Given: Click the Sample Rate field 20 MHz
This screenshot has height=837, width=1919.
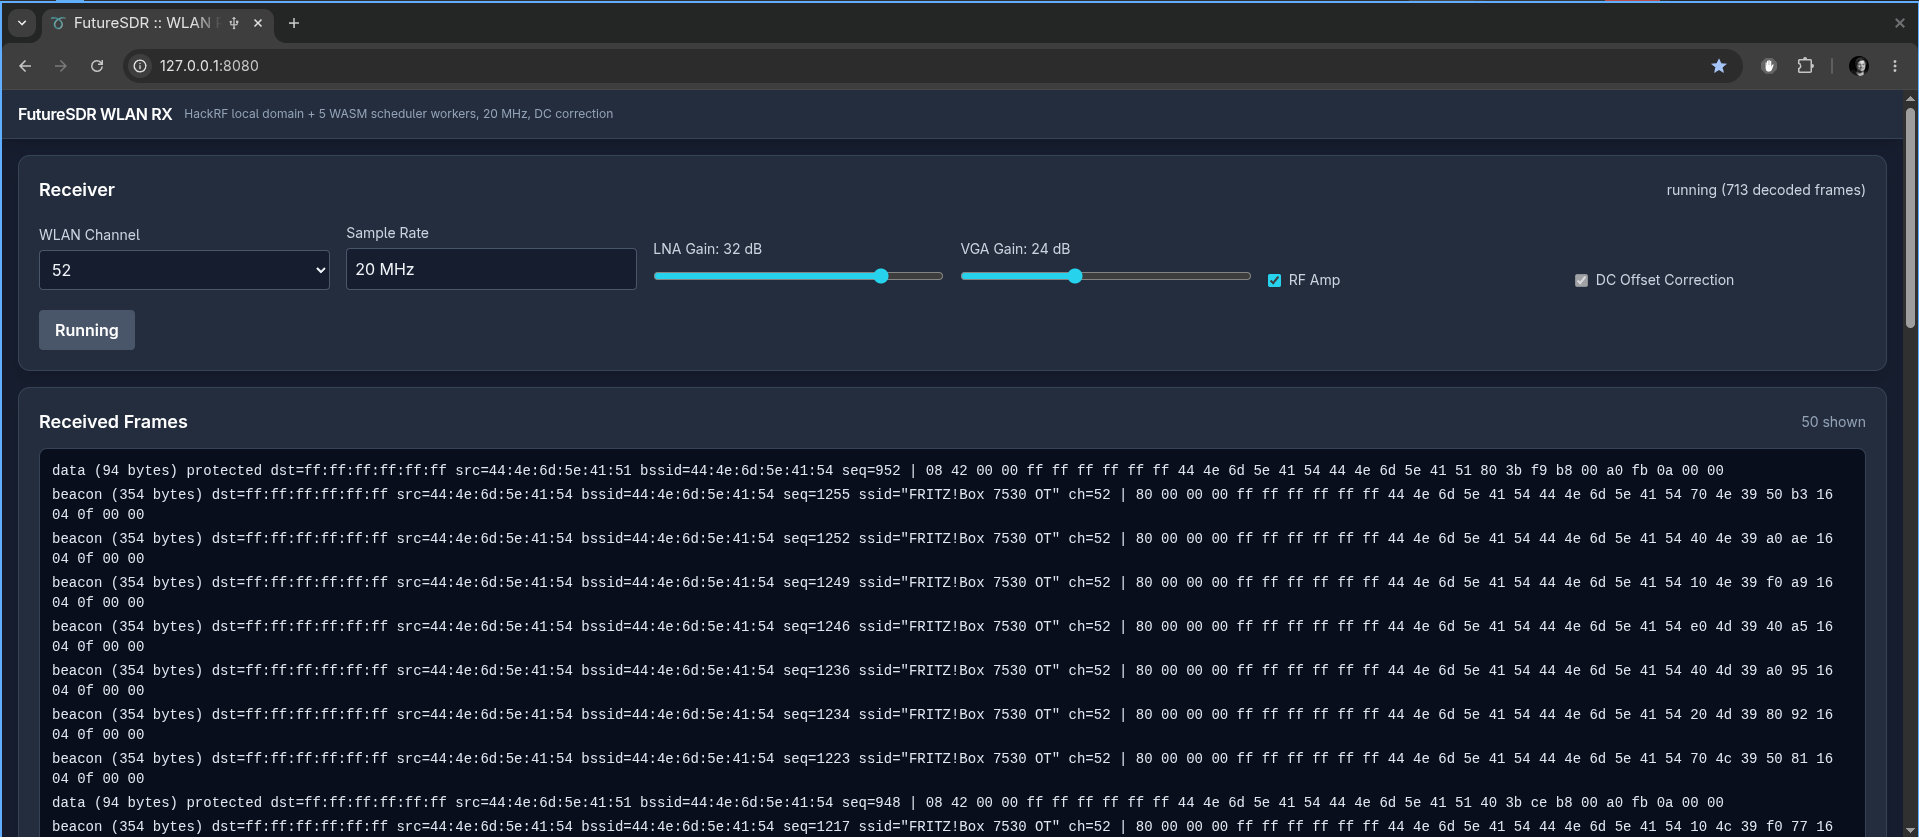Looking at the screenshot, I should pos(491,269).
